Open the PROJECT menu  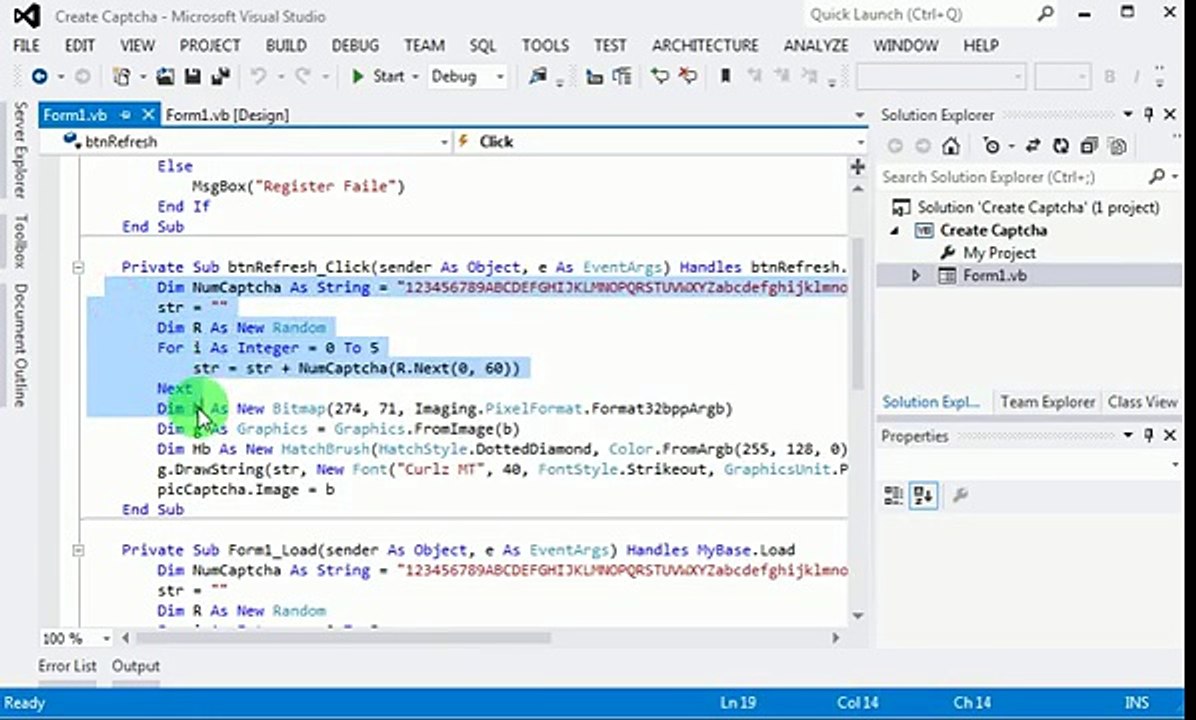[210, 46]
